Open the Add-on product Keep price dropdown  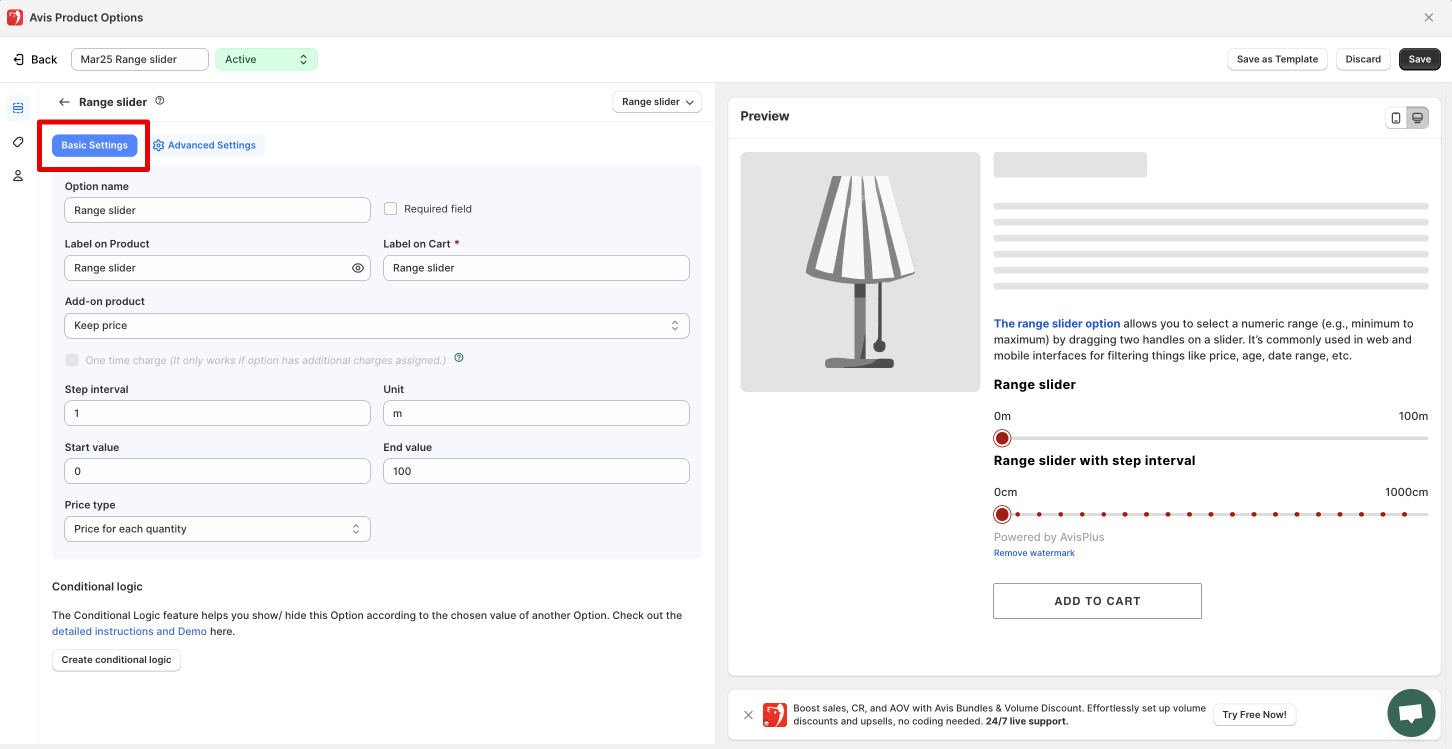pyautogui.click(x=376, y=326)
